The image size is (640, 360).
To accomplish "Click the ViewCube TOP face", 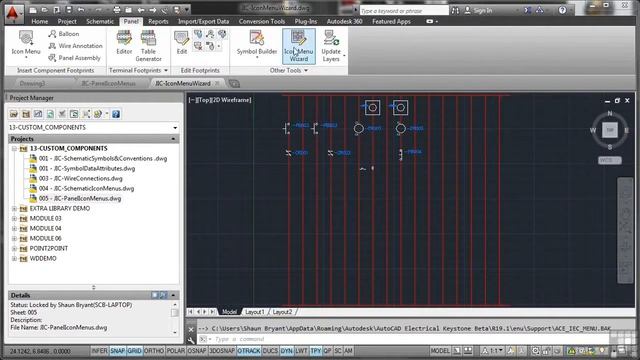I will click(610, 130).
